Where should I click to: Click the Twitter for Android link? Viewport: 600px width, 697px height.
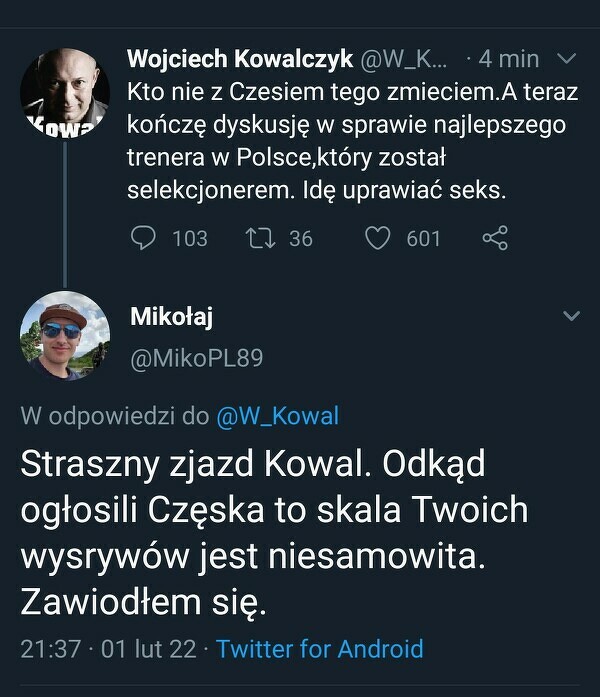coord(319,649)
